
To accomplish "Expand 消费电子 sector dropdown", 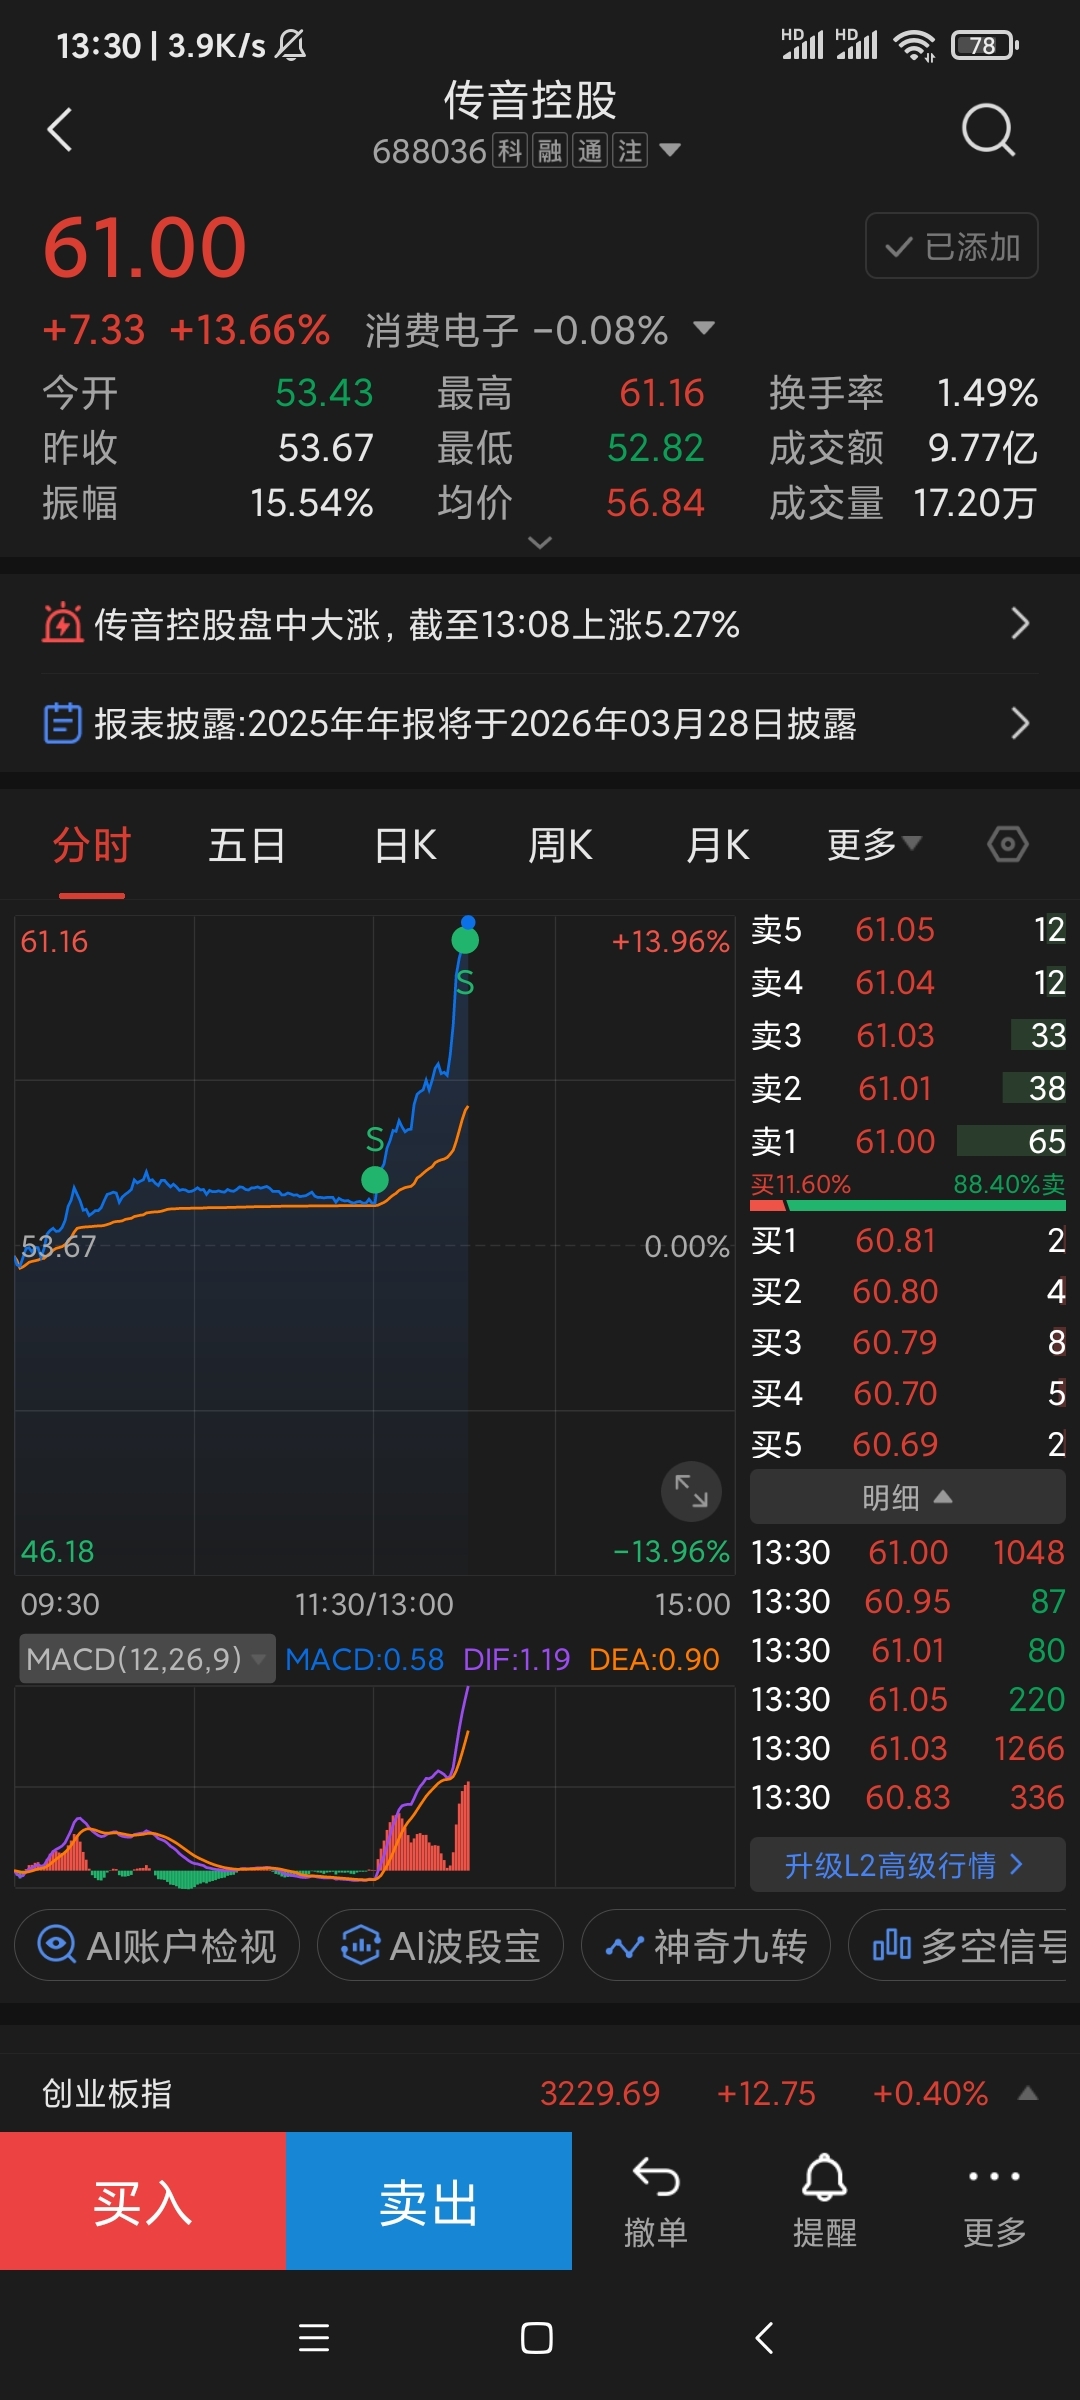I will click(x=704, y=328).
